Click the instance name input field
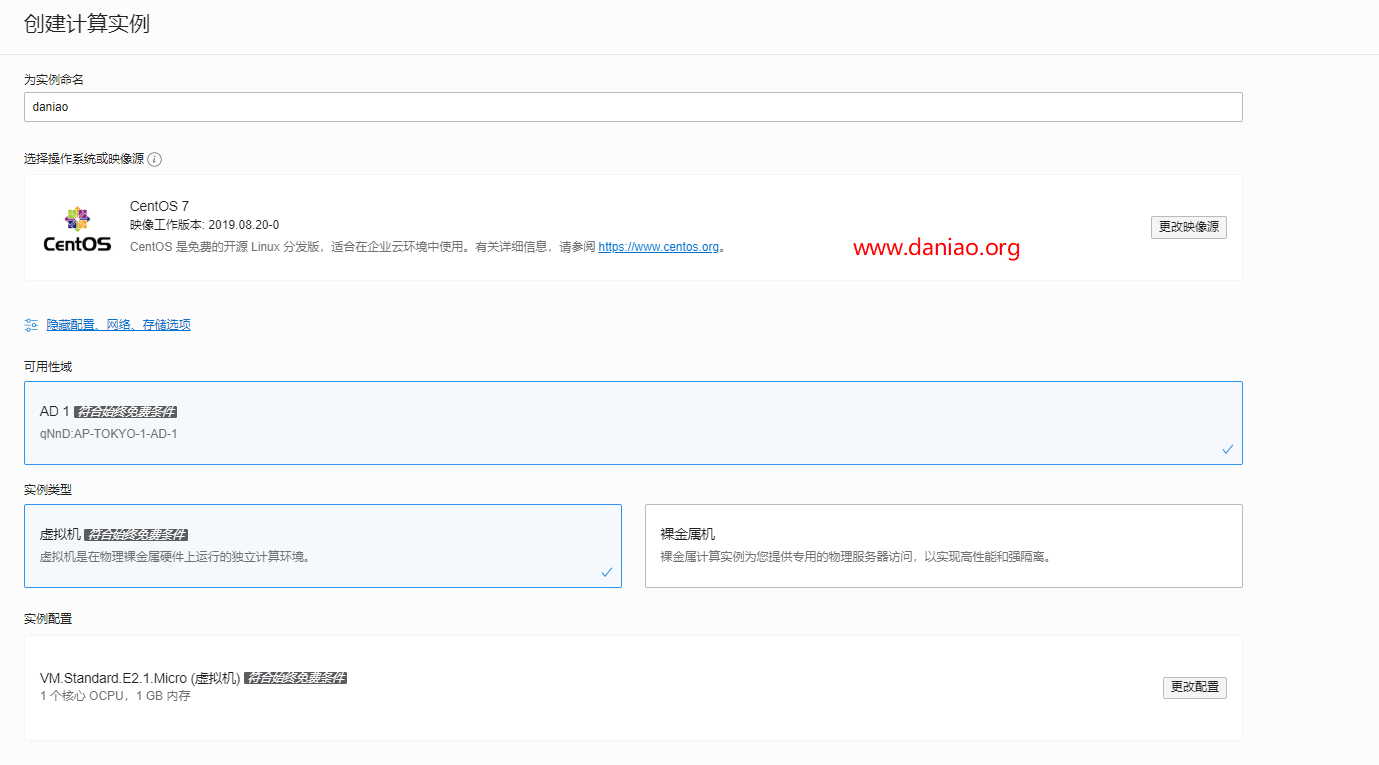1379x765 pixels. 633,107
